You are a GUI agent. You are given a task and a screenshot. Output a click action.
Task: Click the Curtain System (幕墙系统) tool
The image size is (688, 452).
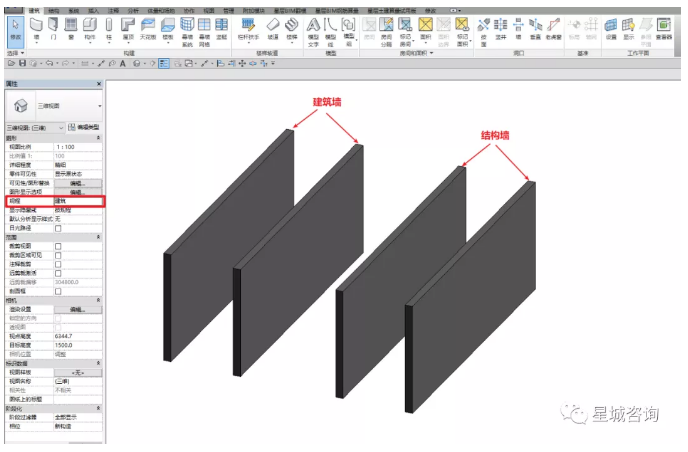187,32
